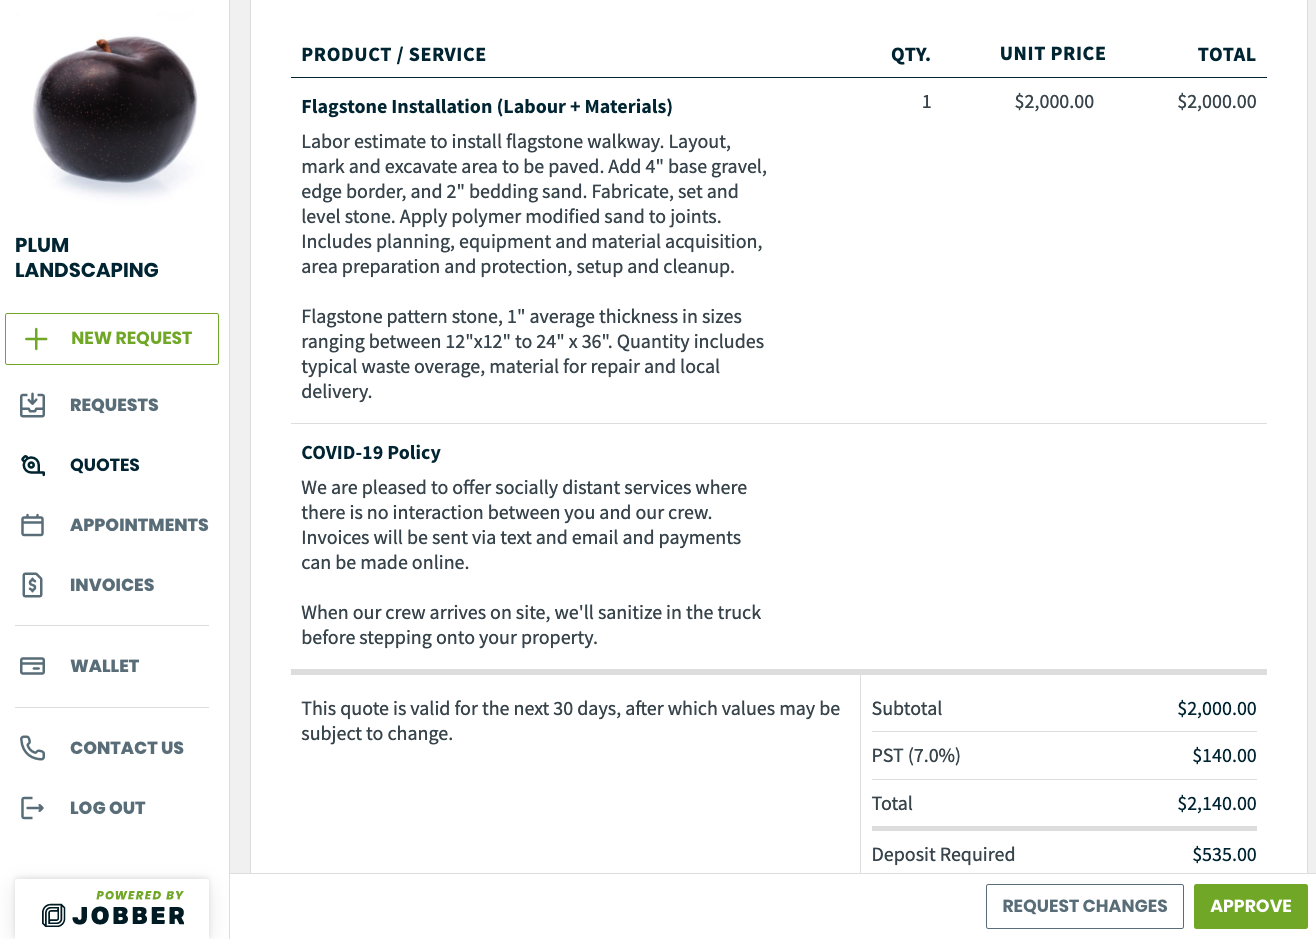Image resolution: width=1316 pixels, height=939 pixels.
Task: Click the plus icon for New Request
Action: click(x=36, y=339)
